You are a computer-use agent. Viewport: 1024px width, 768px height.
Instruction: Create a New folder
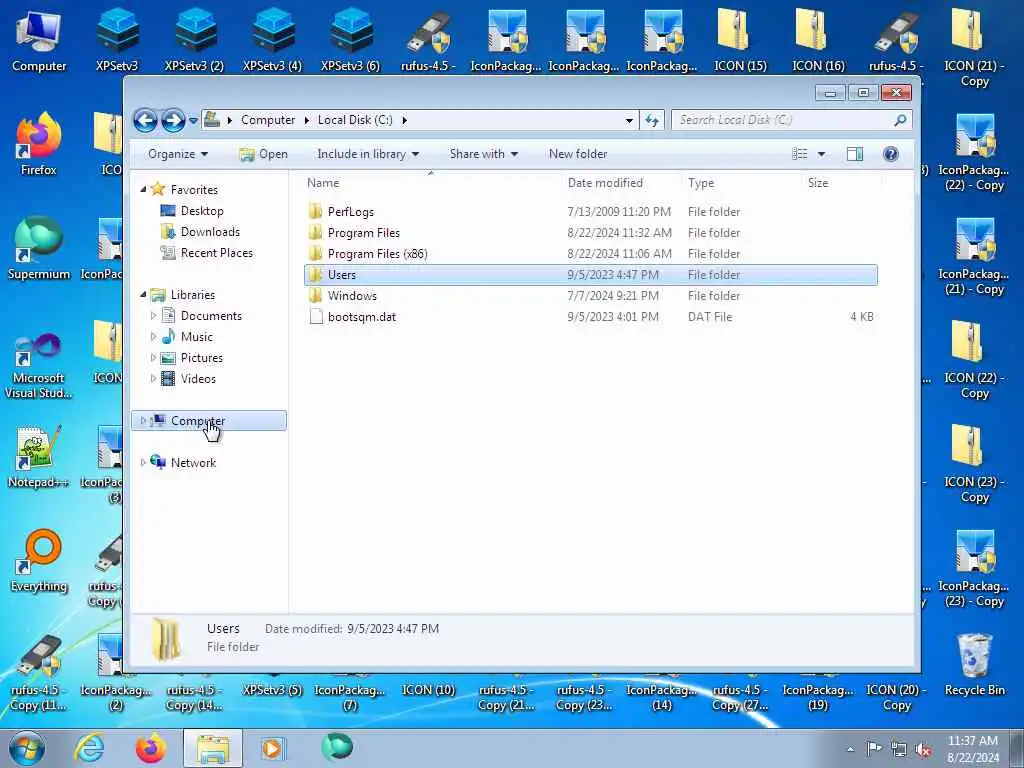[578, 154]
